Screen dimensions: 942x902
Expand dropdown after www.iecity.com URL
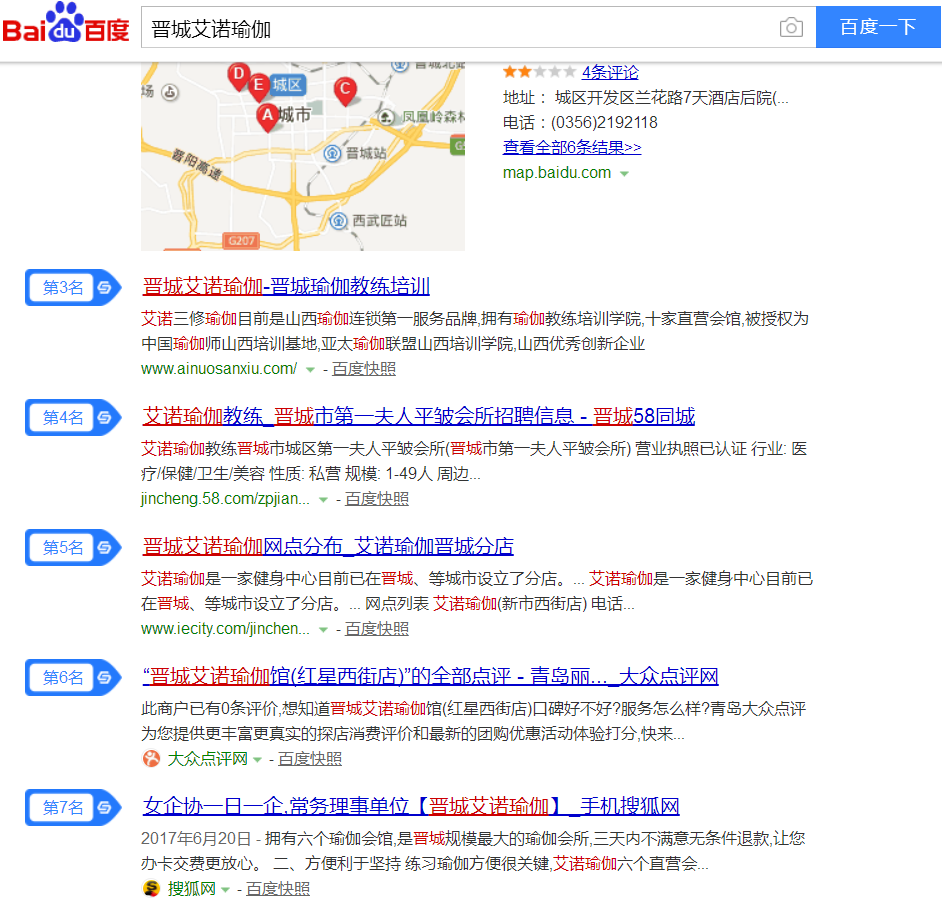point(323,630)
